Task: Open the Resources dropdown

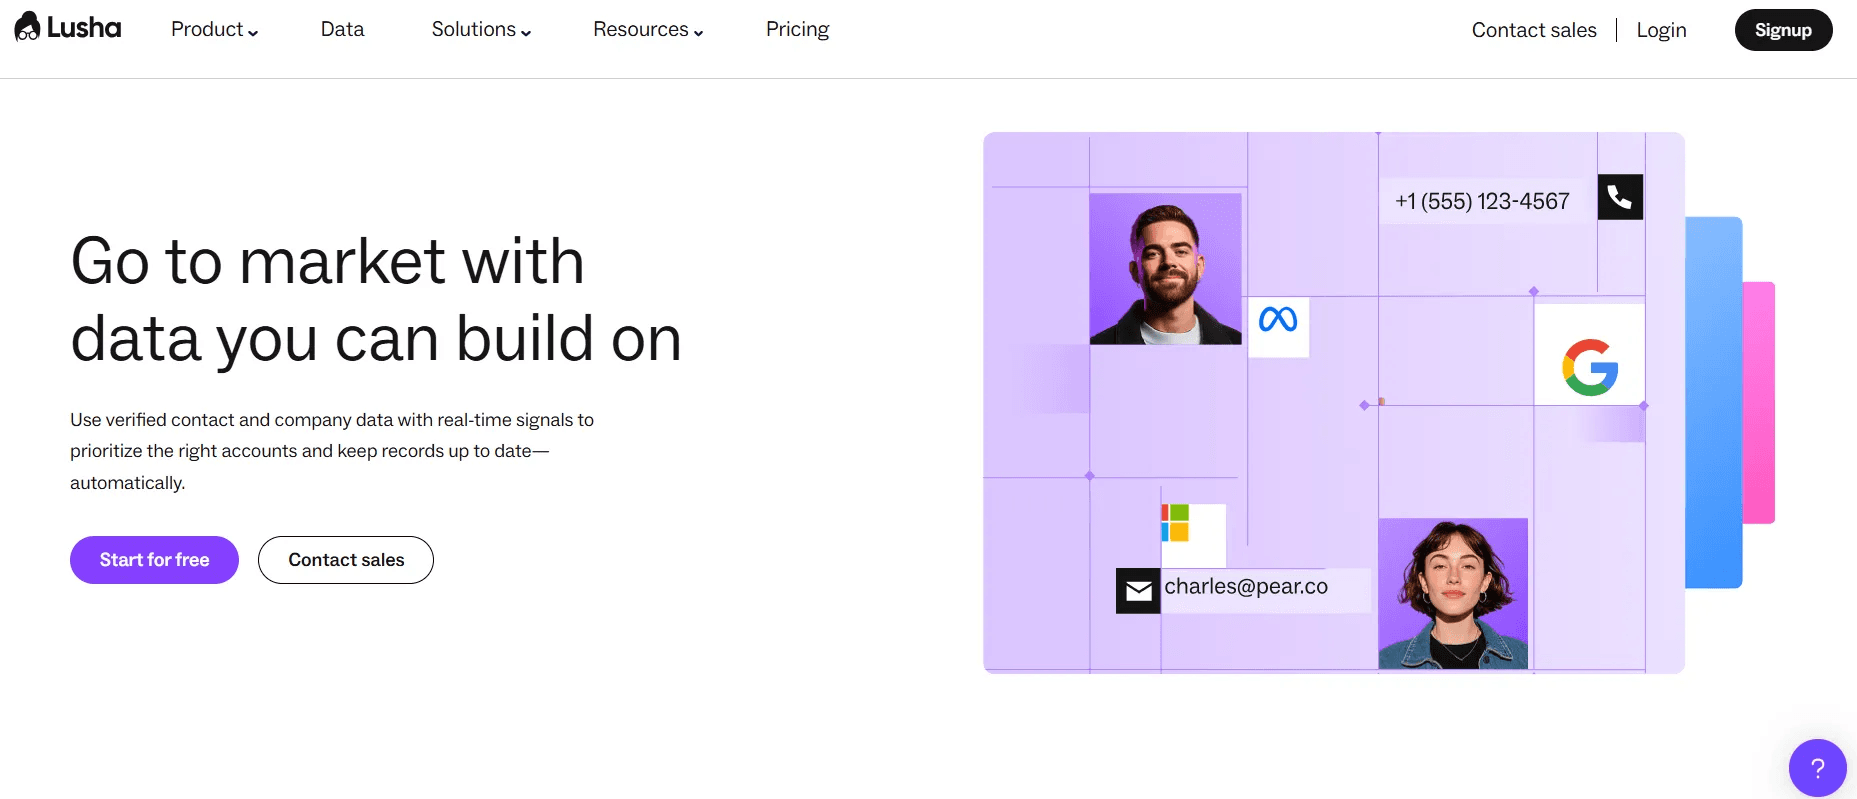Action: click(x=648, y=30)
